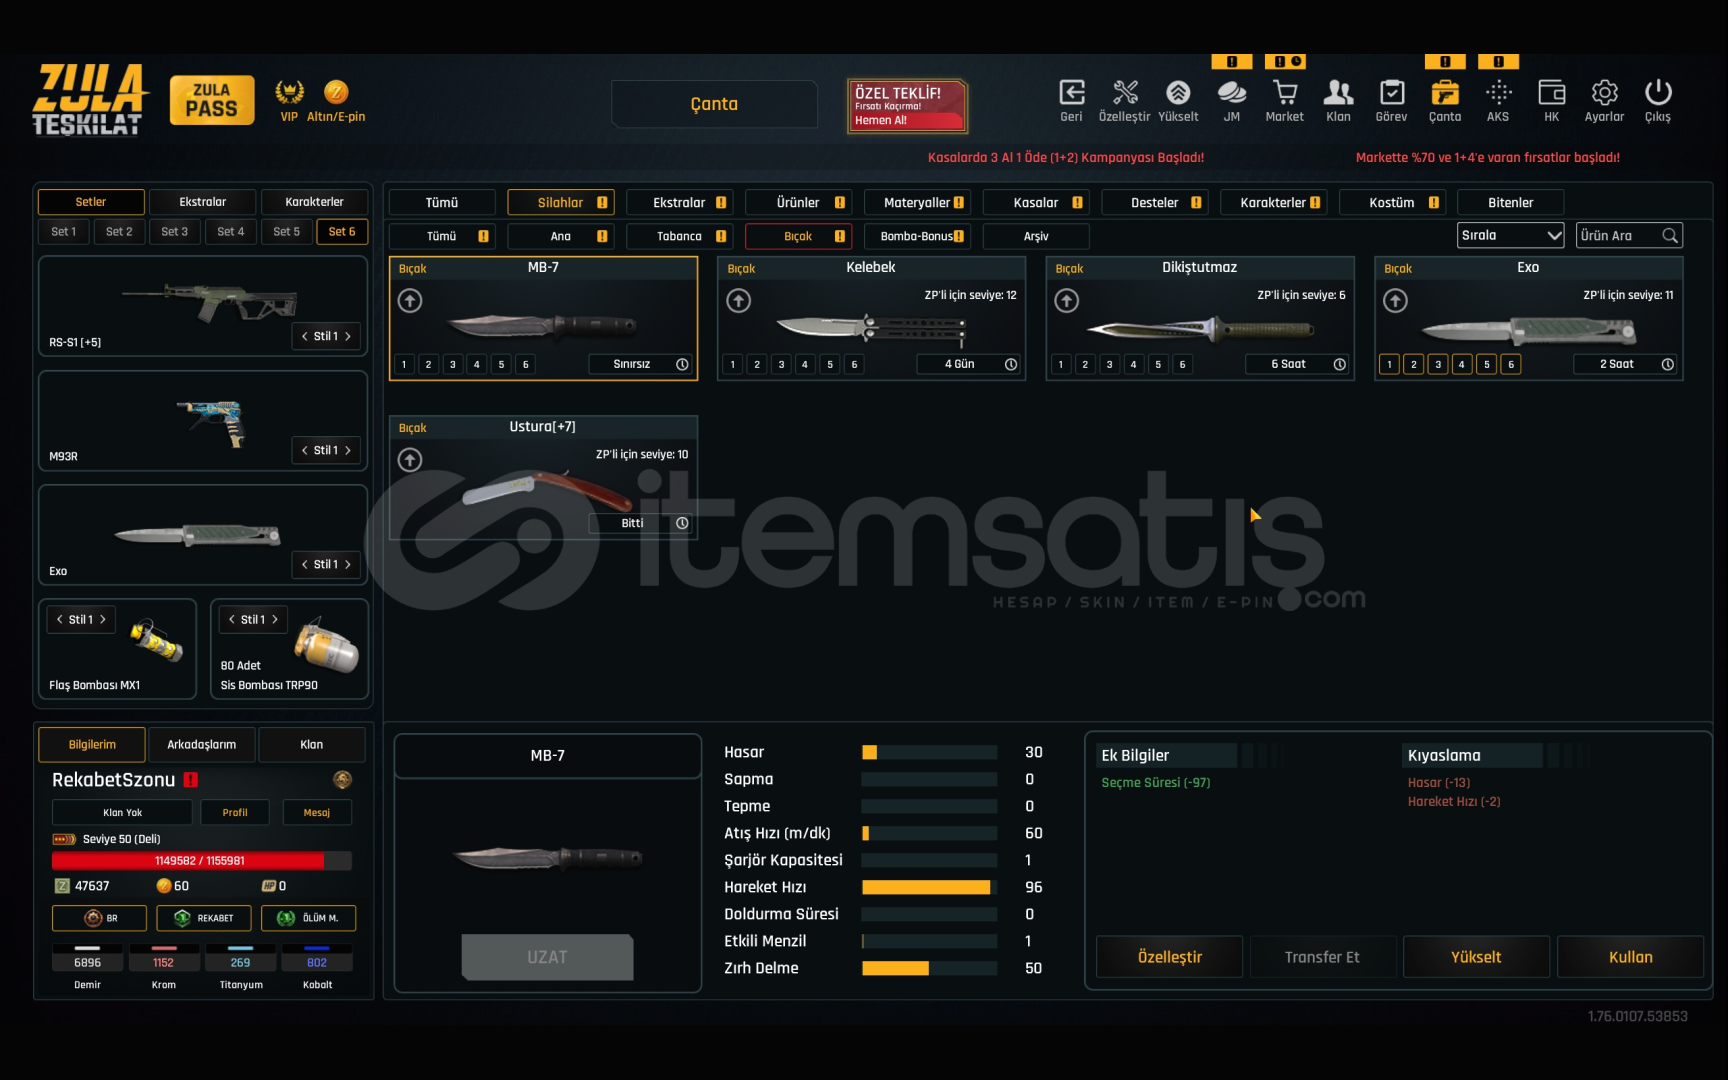Click next style arrow for Exo set slot
The image size is (1728, 1080).
(348, 564)
